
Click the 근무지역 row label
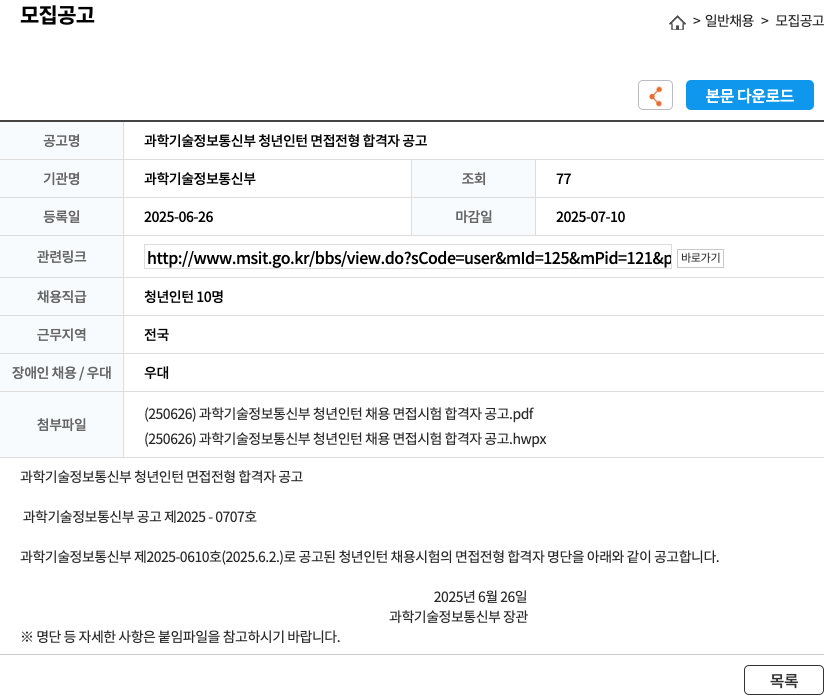[61, 334]
